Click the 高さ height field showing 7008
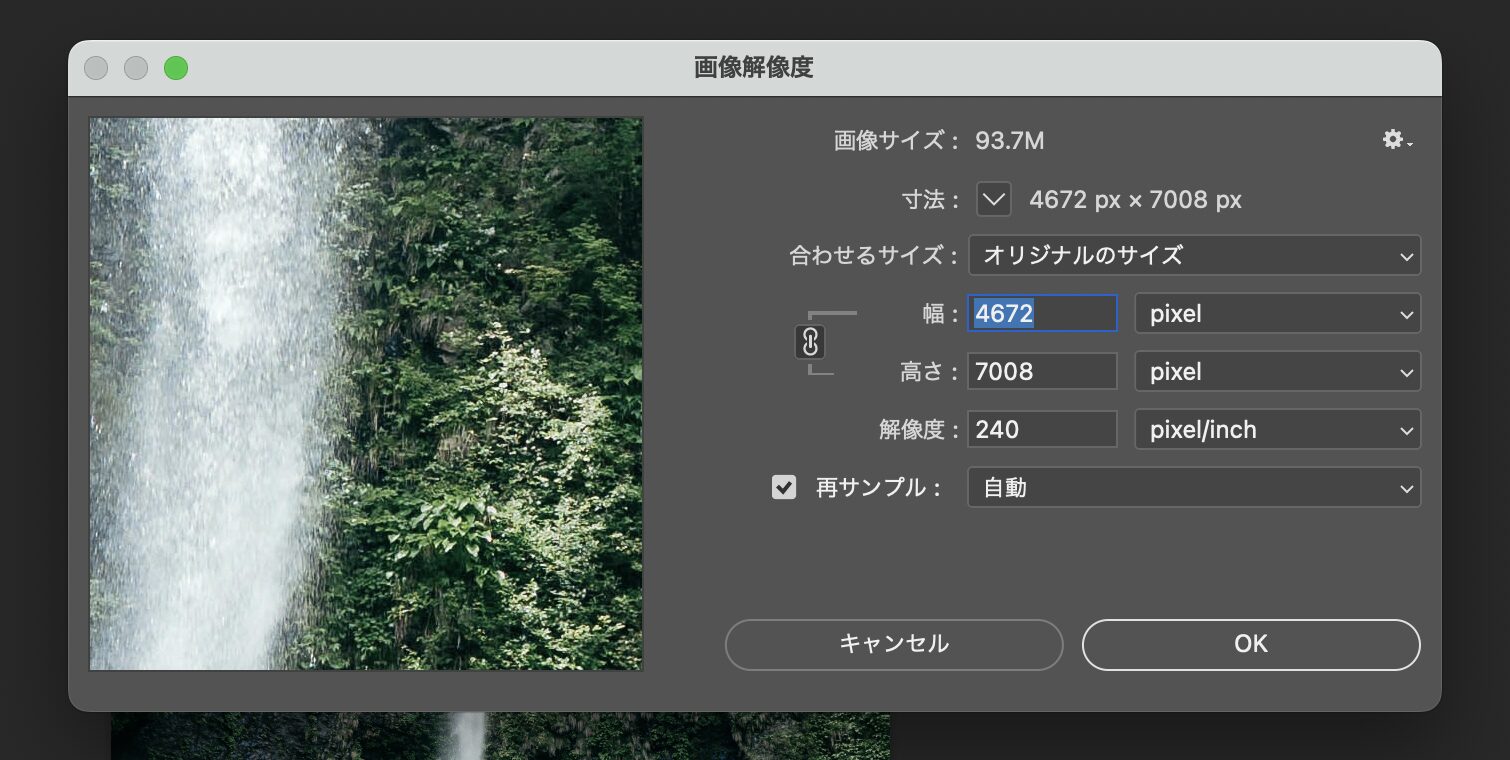Image resolution: width=1510 pixels, height=760 pixels. click(x=1042, y=372)
